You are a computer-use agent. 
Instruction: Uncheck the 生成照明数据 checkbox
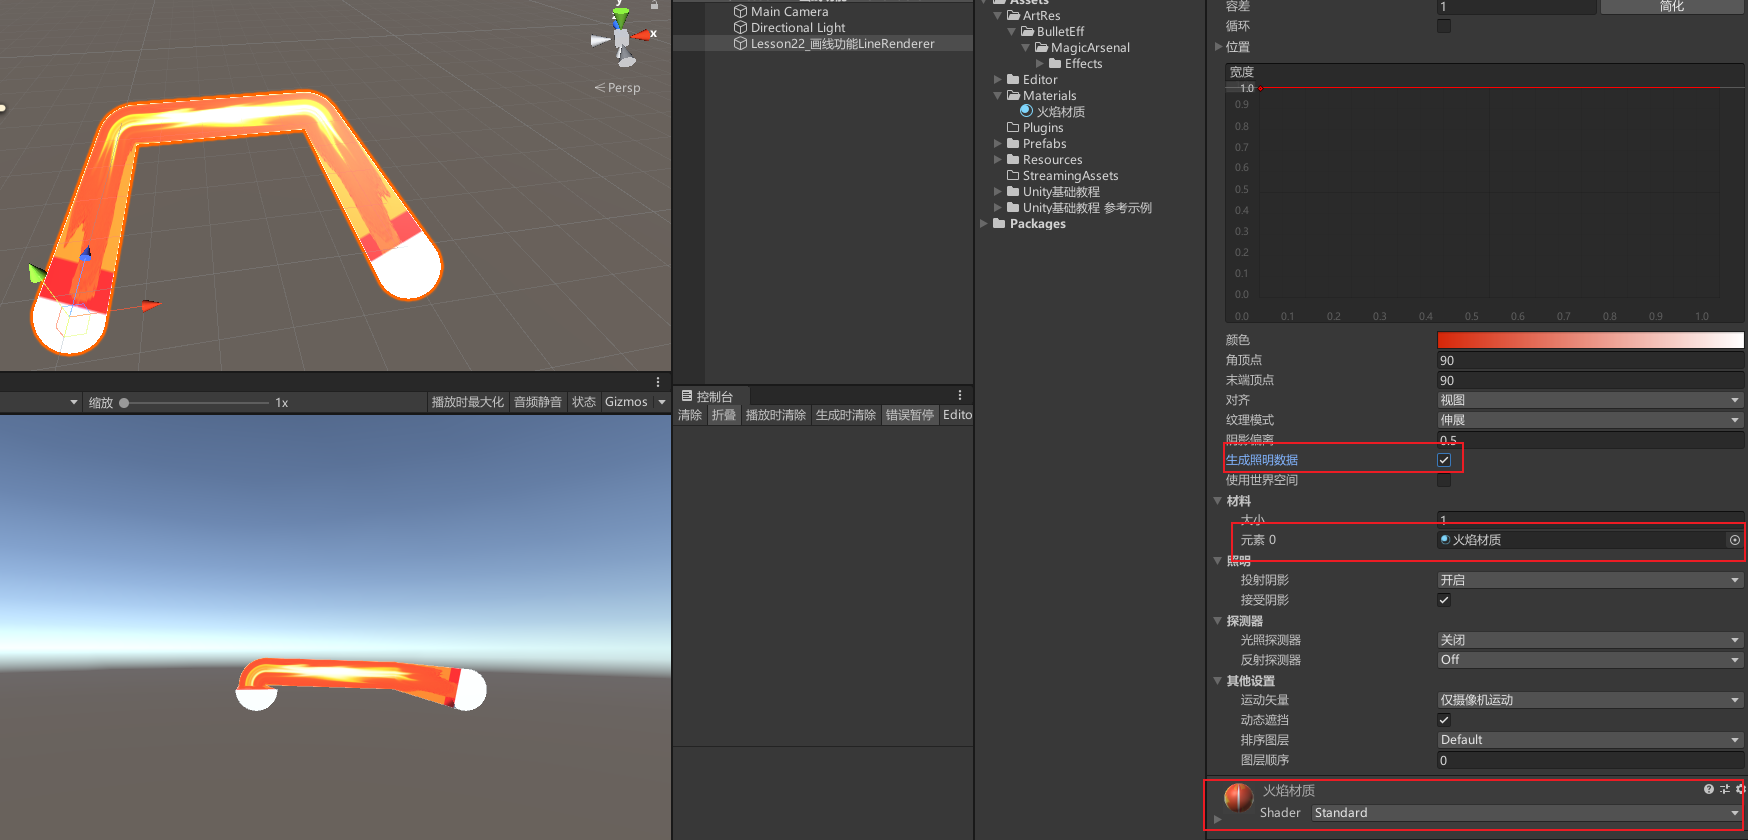(x=1443, y=460)
